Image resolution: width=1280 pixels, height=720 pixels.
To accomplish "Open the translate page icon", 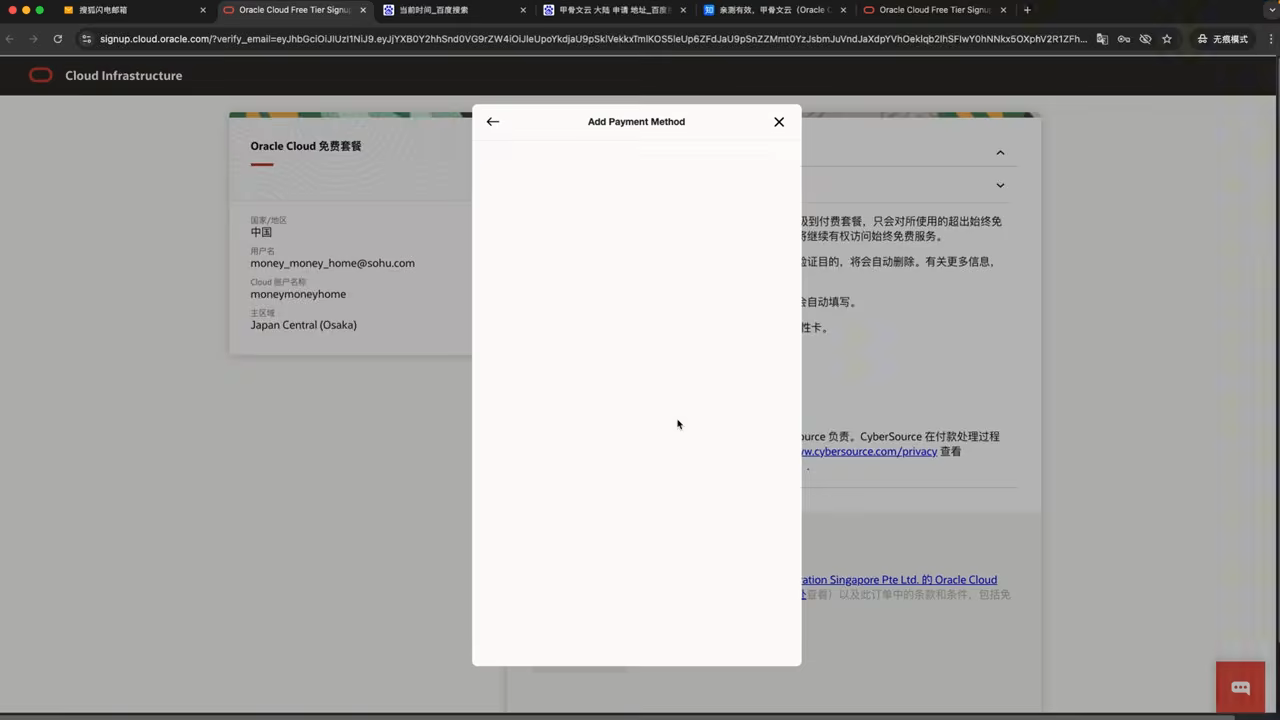I will tap(1102, 39).
